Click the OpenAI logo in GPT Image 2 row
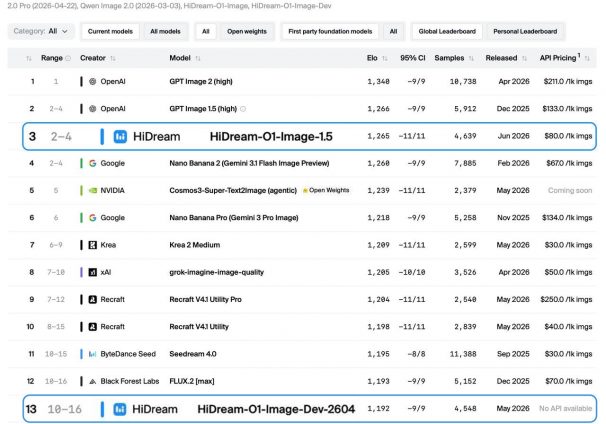 tap(92, 82)
